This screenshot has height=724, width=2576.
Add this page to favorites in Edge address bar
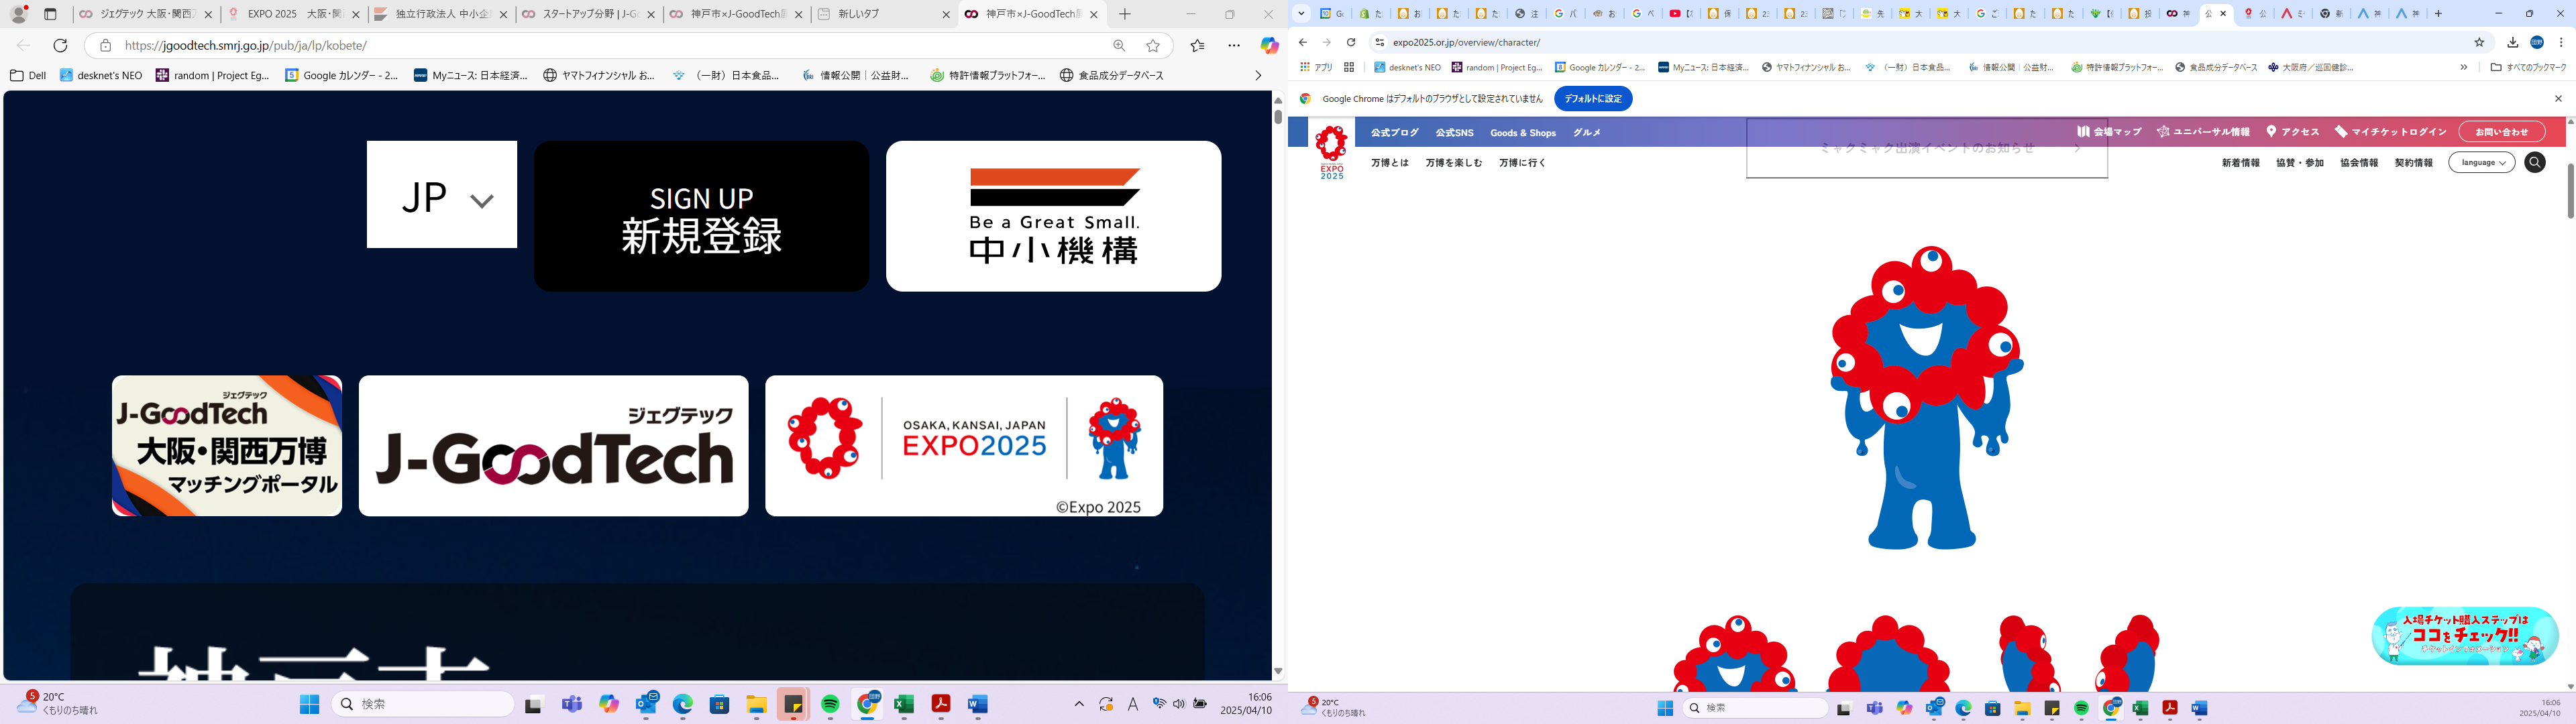pos(1153,46)
